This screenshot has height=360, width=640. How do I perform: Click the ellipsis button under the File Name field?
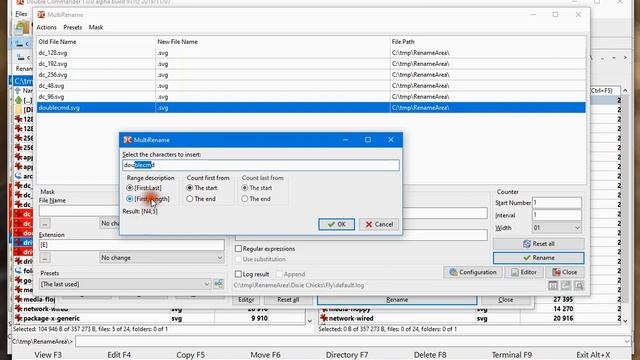[45, 224]
